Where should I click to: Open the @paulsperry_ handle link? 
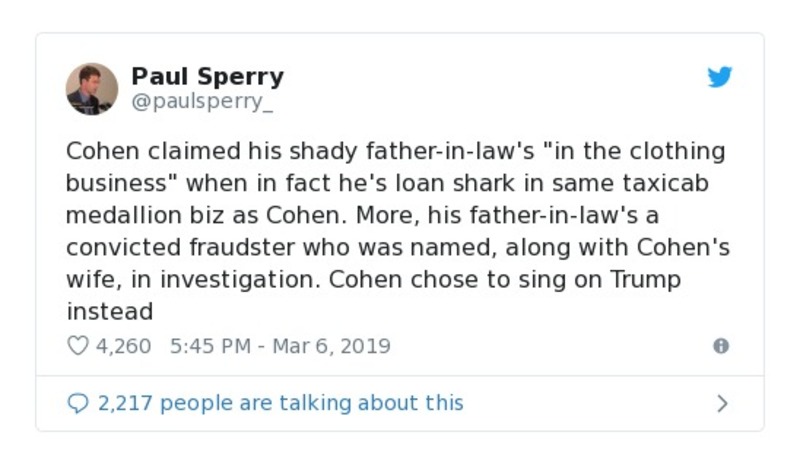pyautogui.click(x=202, y=102)
